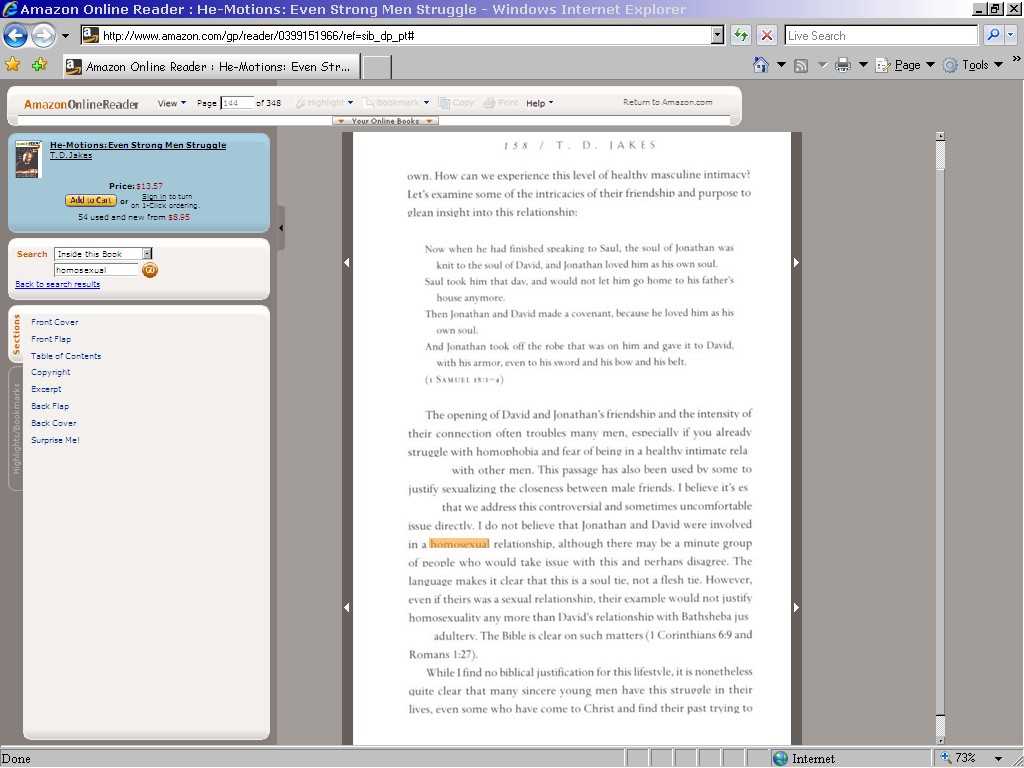The height and width of the screenshot is (768, 1024).
Task: Click the page number input field
Action: (x=236, y=103)
